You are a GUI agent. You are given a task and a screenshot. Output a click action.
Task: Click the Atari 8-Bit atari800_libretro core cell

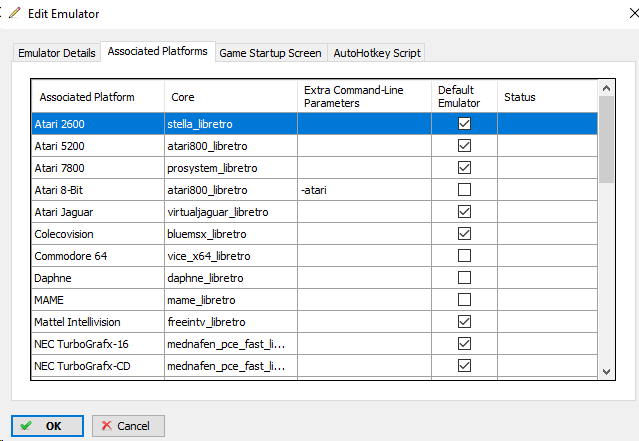pyautogui.click(x=231, y=190)
